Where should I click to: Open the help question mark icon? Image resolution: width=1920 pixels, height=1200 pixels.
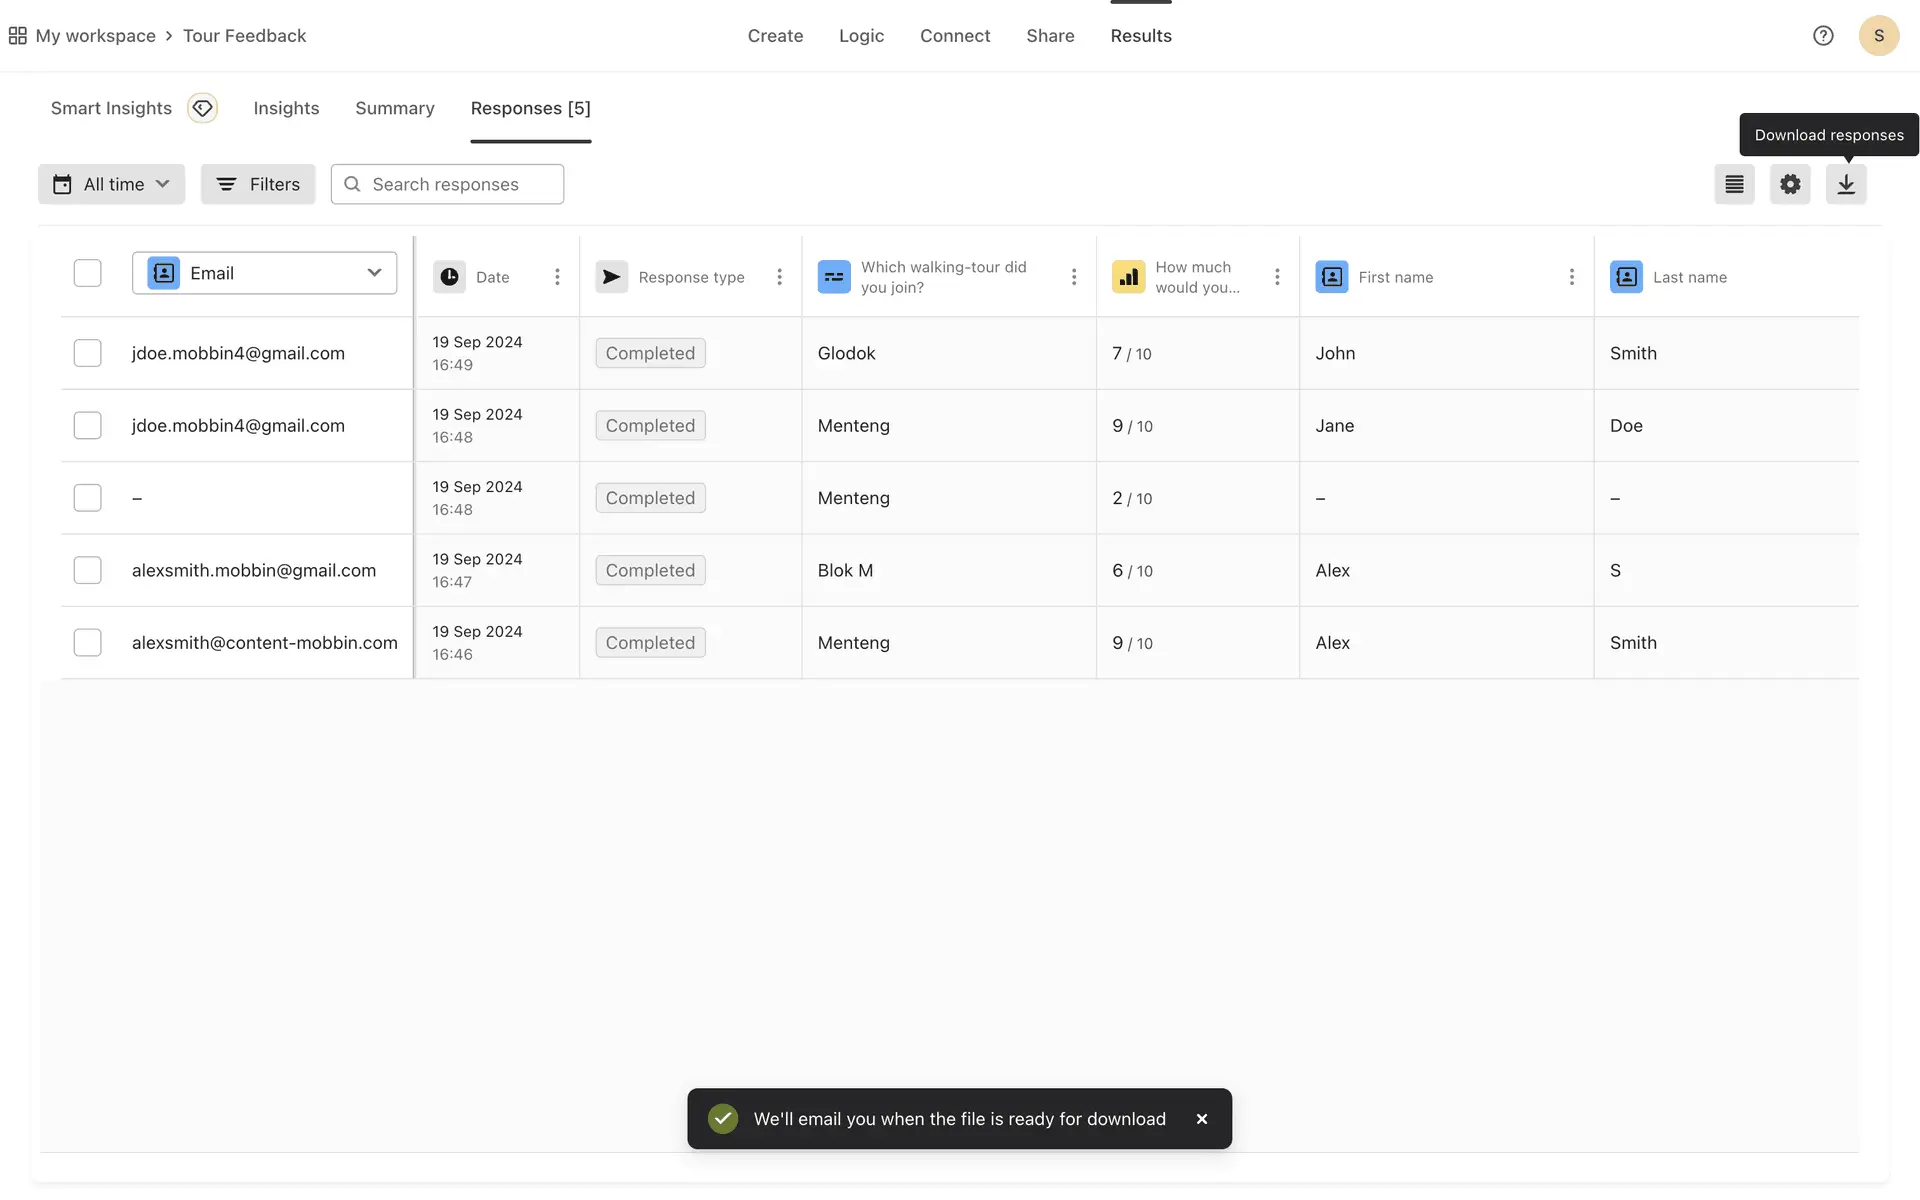coord(1822,36)
